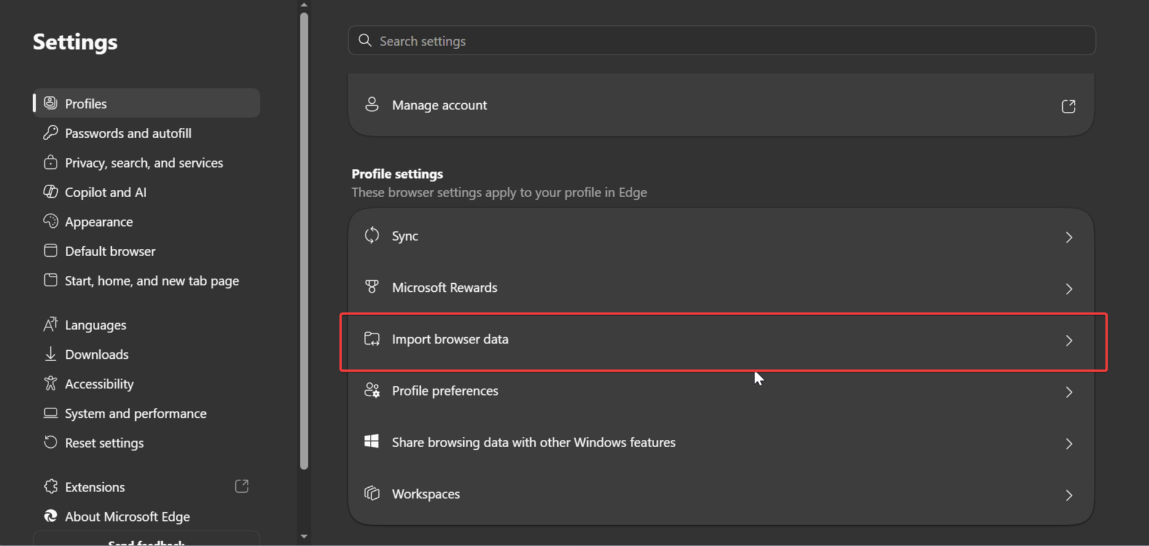Click the Manage account person icon

[372, 104]
